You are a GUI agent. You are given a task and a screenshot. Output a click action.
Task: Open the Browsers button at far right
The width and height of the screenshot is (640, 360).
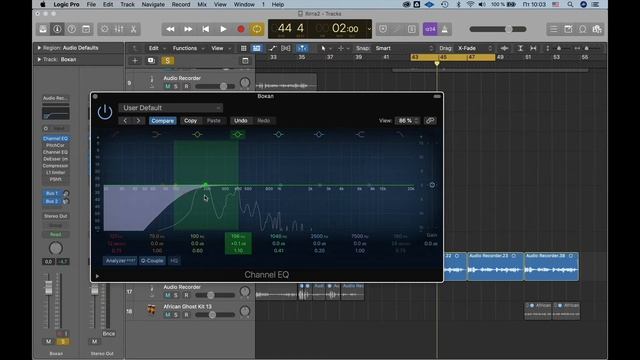597,29
